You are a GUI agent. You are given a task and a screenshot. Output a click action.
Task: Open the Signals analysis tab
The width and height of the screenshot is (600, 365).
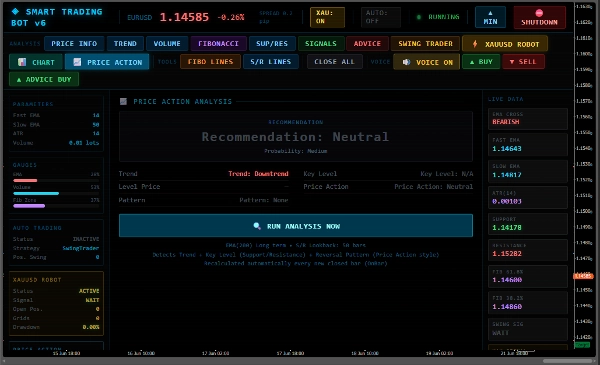[321, 44]
